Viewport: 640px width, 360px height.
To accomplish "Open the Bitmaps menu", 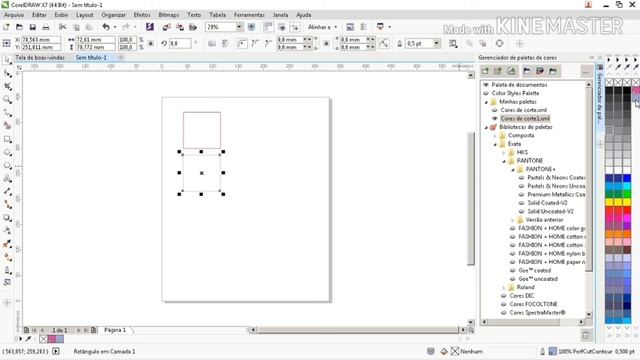I will coord(169,15).
